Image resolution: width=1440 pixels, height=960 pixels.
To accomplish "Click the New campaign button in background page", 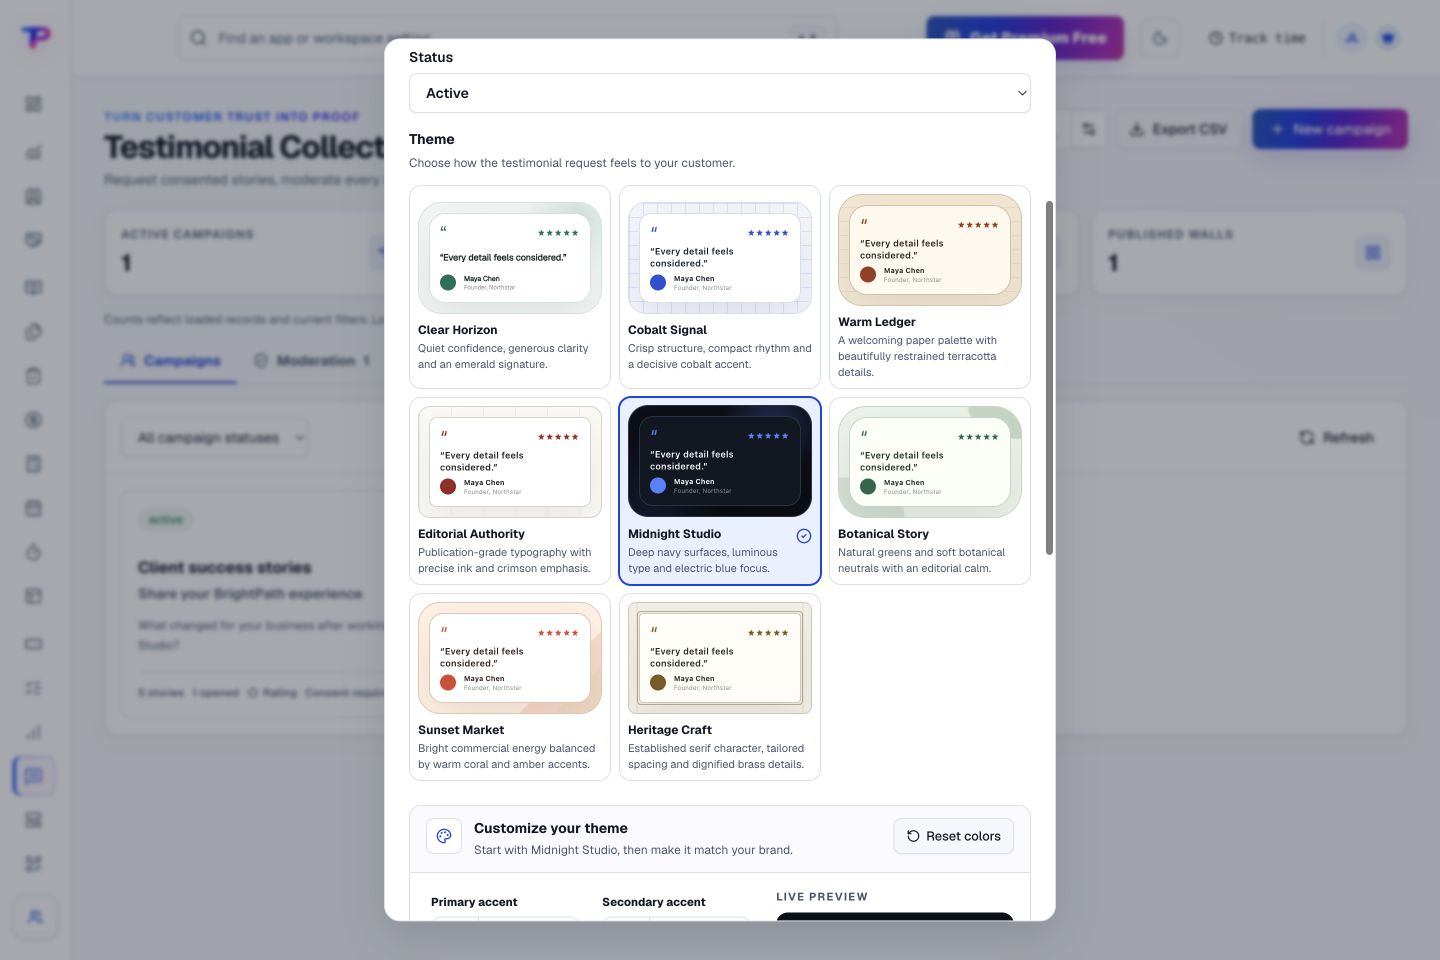I will pyautogui.click(x=1330, y=129).
